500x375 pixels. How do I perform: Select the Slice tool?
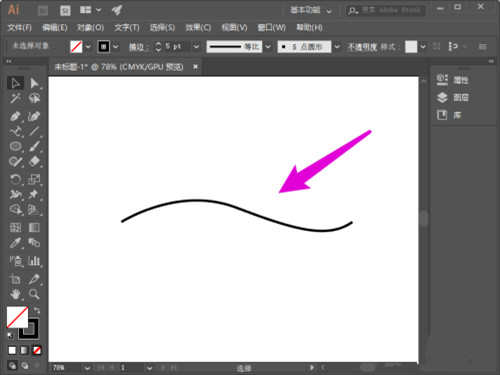(34, 279)
